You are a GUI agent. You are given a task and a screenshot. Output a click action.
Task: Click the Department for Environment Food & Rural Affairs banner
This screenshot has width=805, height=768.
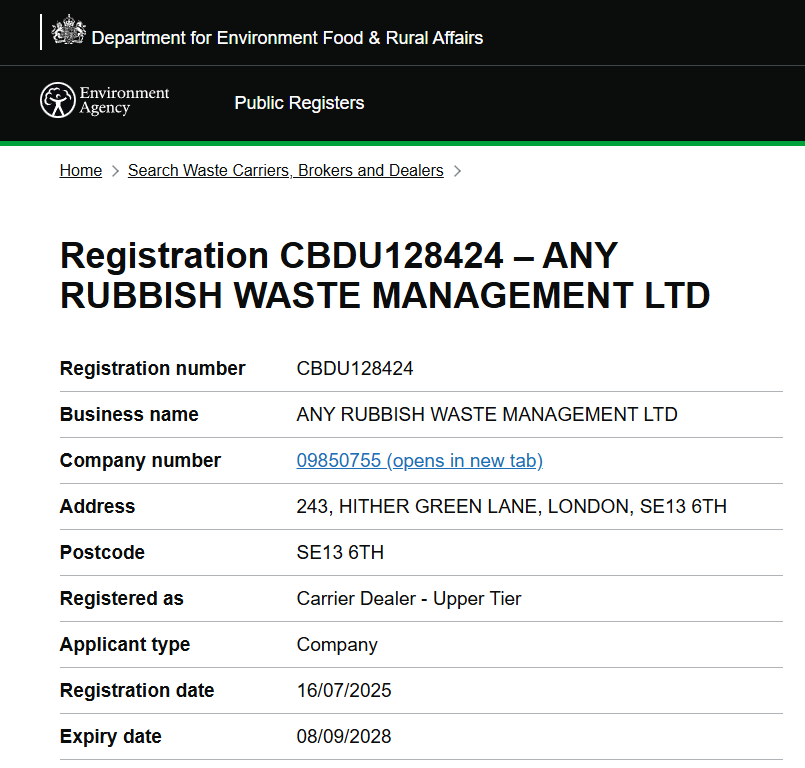(x=288, y=38)
